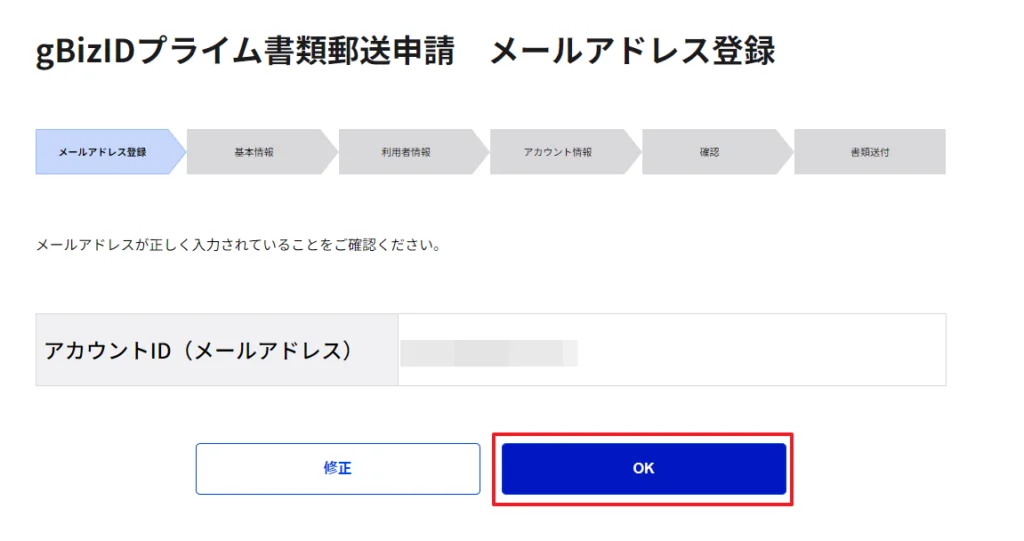
Task: Select the メールアドレス登録 step in progress bar
Action: click(102, 152)
